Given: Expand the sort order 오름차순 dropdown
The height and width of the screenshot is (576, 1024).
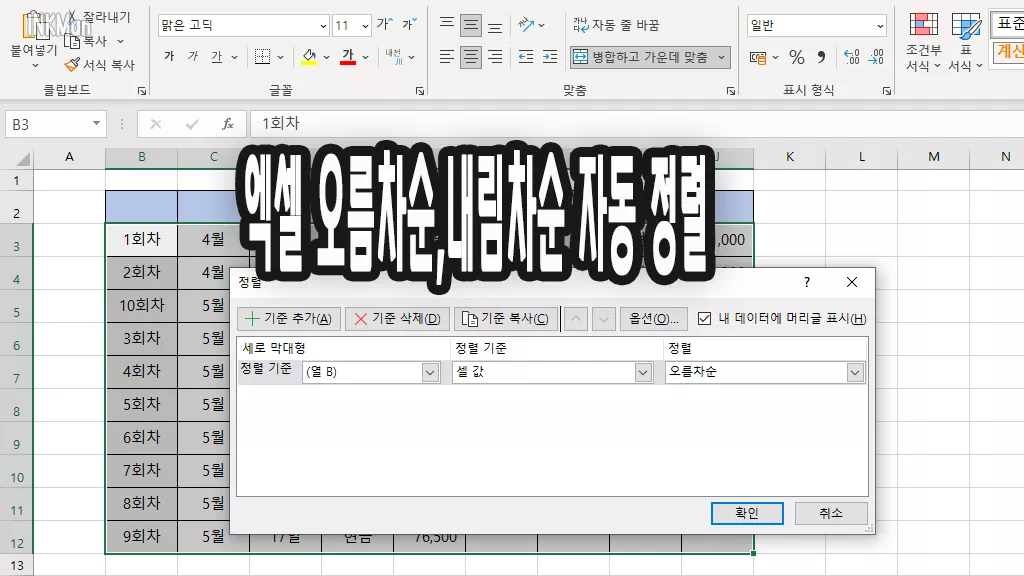Looking at the screenshot, I should [x=855, y=372].
